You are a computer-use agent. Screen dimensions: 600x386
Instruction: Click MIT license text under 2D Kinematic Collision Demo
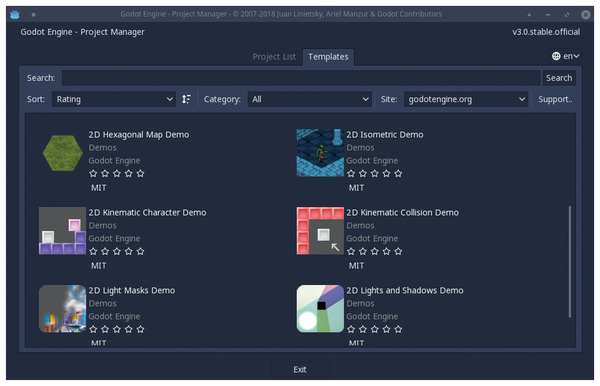tap(356, 266)
